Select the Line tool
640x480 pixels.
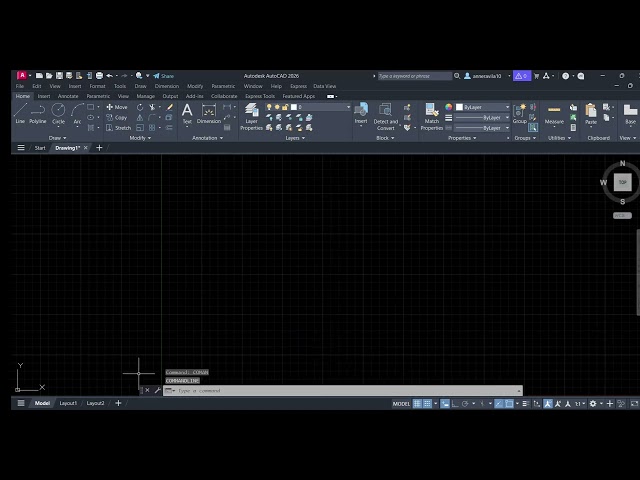coord(20,113)
